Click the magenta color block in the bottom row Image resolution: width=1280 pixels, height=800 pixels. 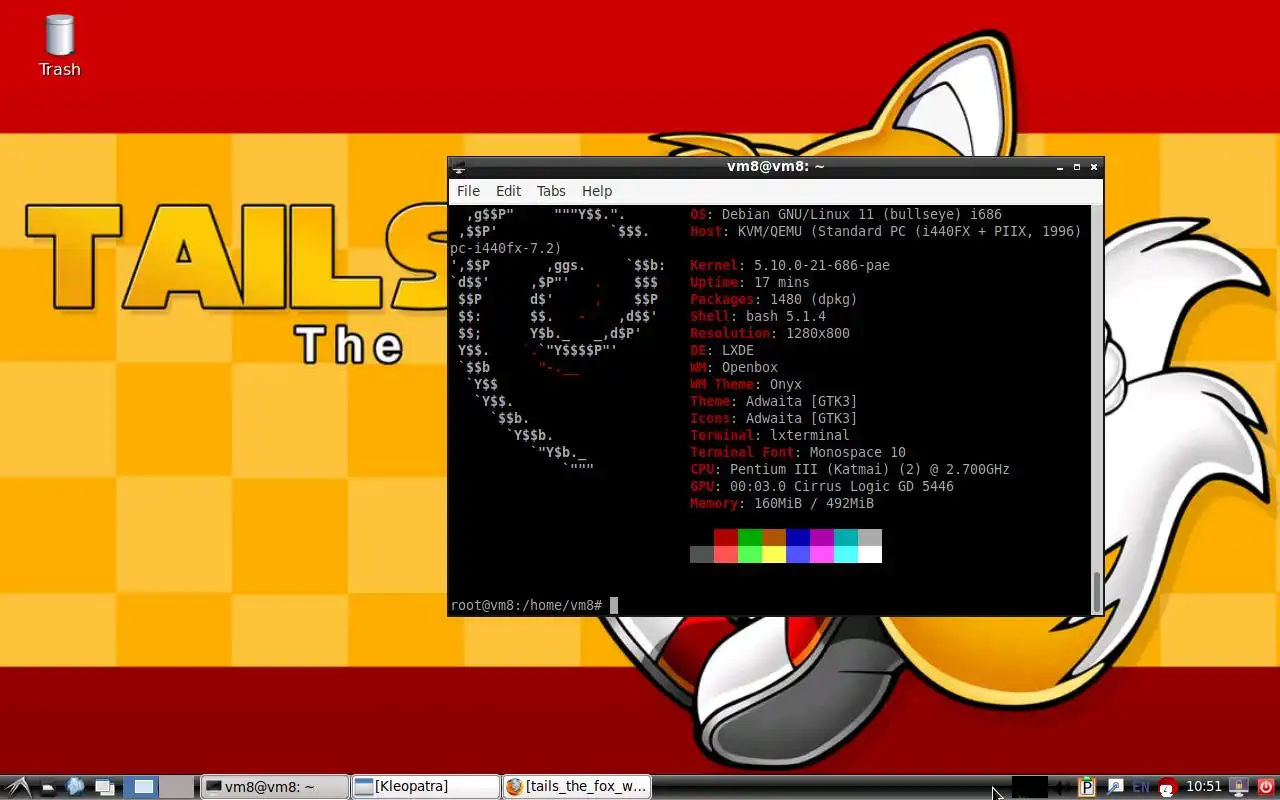click(822, 555)
